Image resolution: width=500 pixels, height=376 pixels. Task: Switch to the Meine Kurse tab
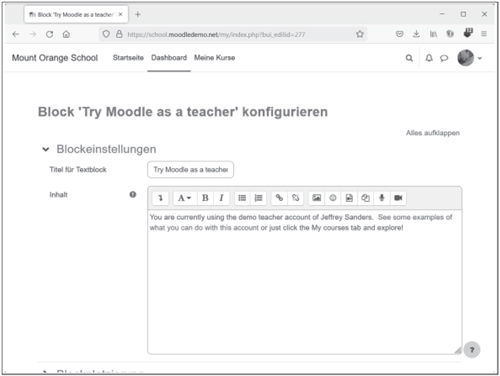[x=215, y=58]
